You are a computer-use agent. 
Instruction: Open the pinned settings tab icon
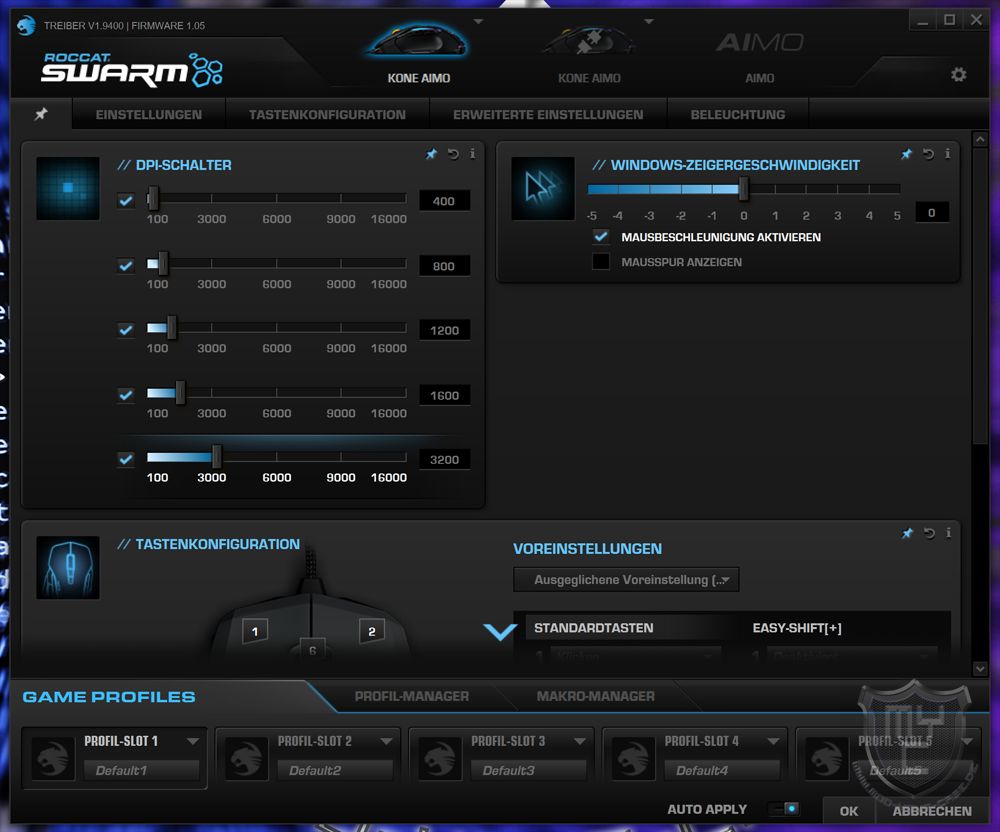pyautogui.click(x=41, y=114)
